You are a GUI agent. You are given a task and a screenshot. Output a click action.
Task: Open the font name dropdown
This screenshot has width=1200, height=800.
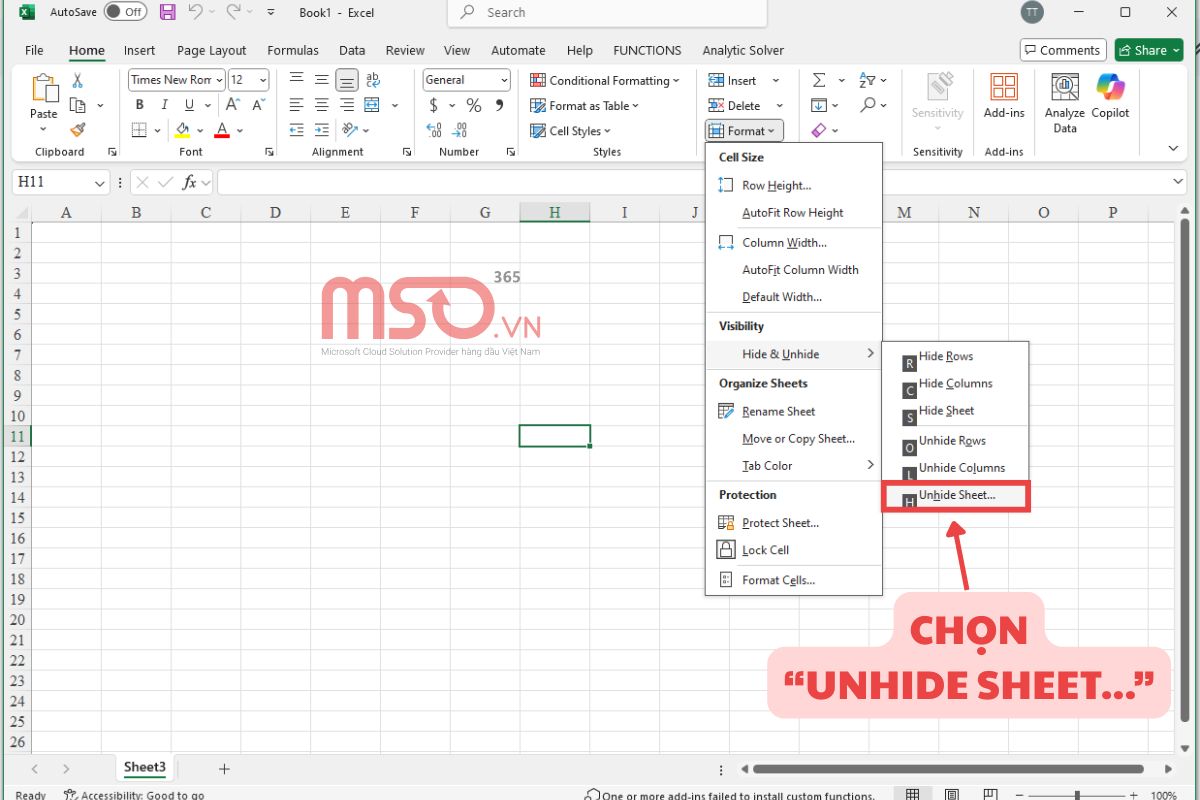click(x=218, y=80)
